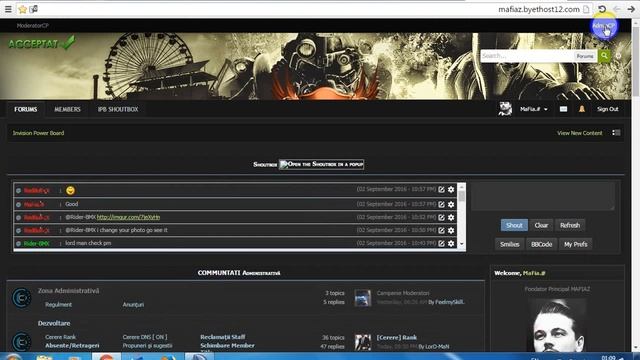Go back with the browser left arrow

pos(617,9)
